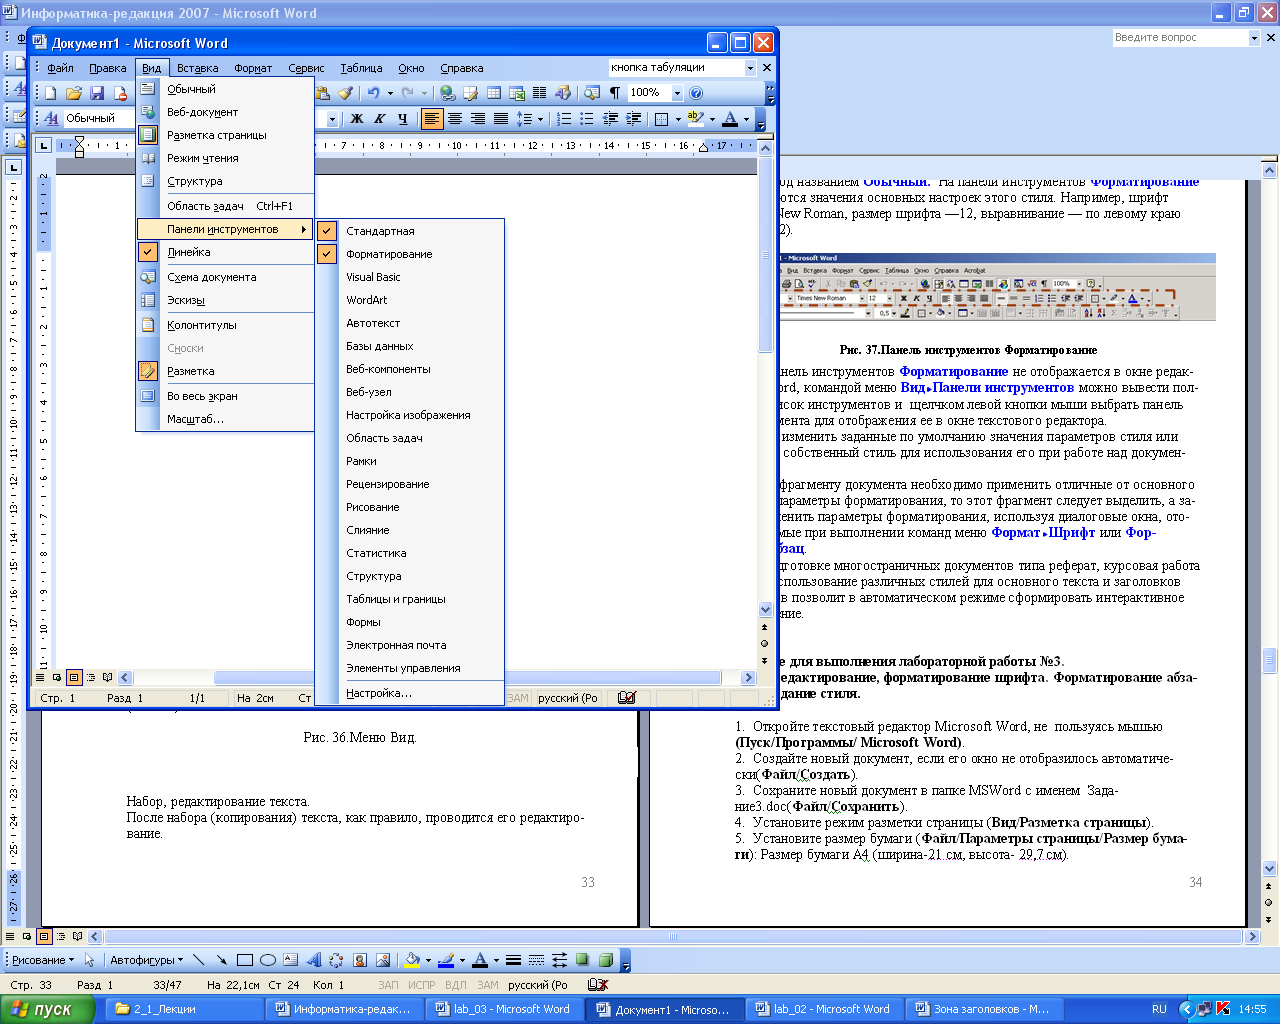
Task: Click the Columns icon in Standard toolbar
Action: (x=539, y=93)
